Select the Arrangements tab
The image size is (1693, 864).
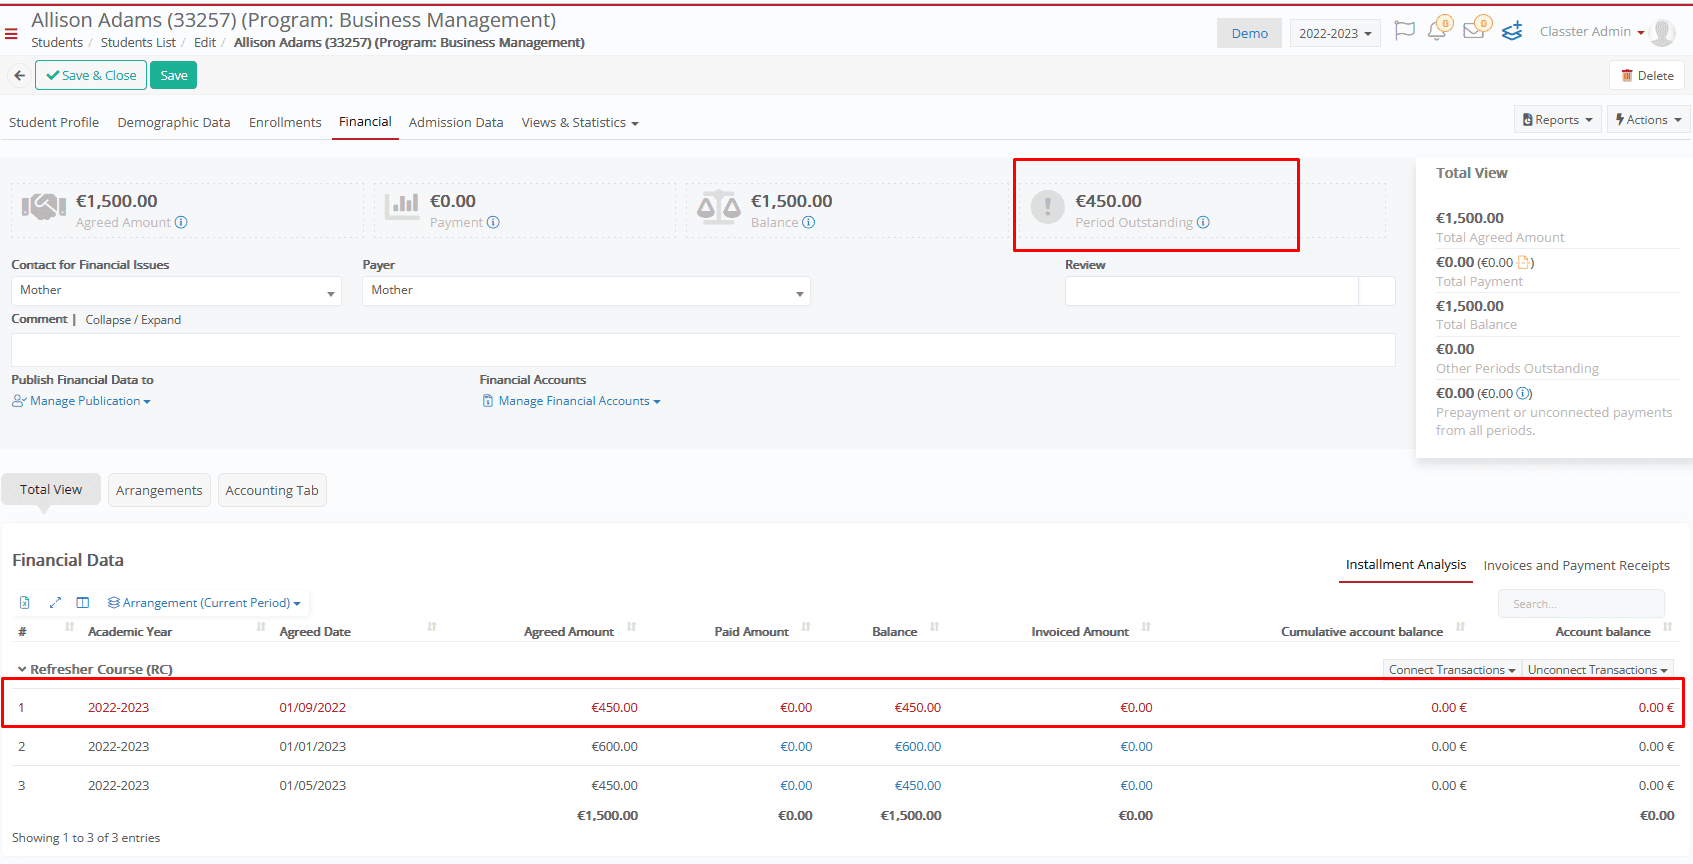click(x=159, y=490)
